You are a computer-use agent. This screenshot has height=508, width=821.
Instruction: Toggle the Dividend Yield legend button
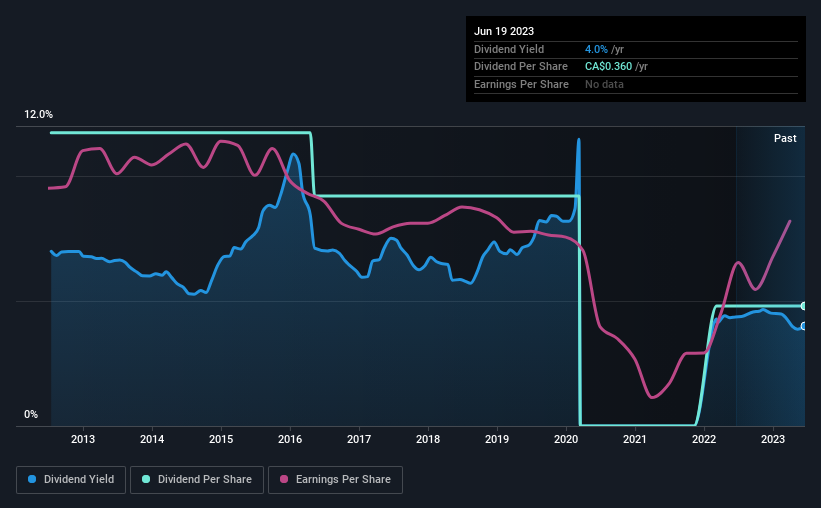click(71, 480)
